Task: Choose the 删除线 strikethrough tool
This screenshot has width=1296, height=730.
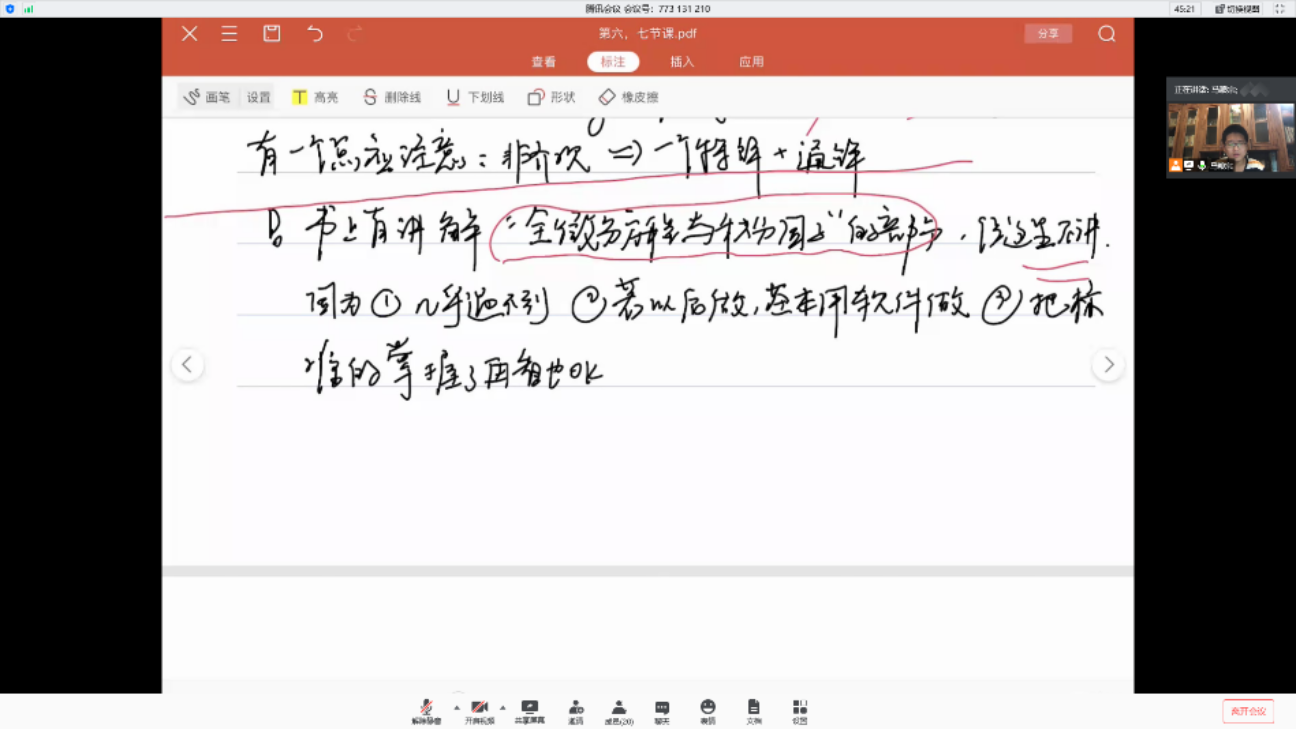Action: coord(392,97)
